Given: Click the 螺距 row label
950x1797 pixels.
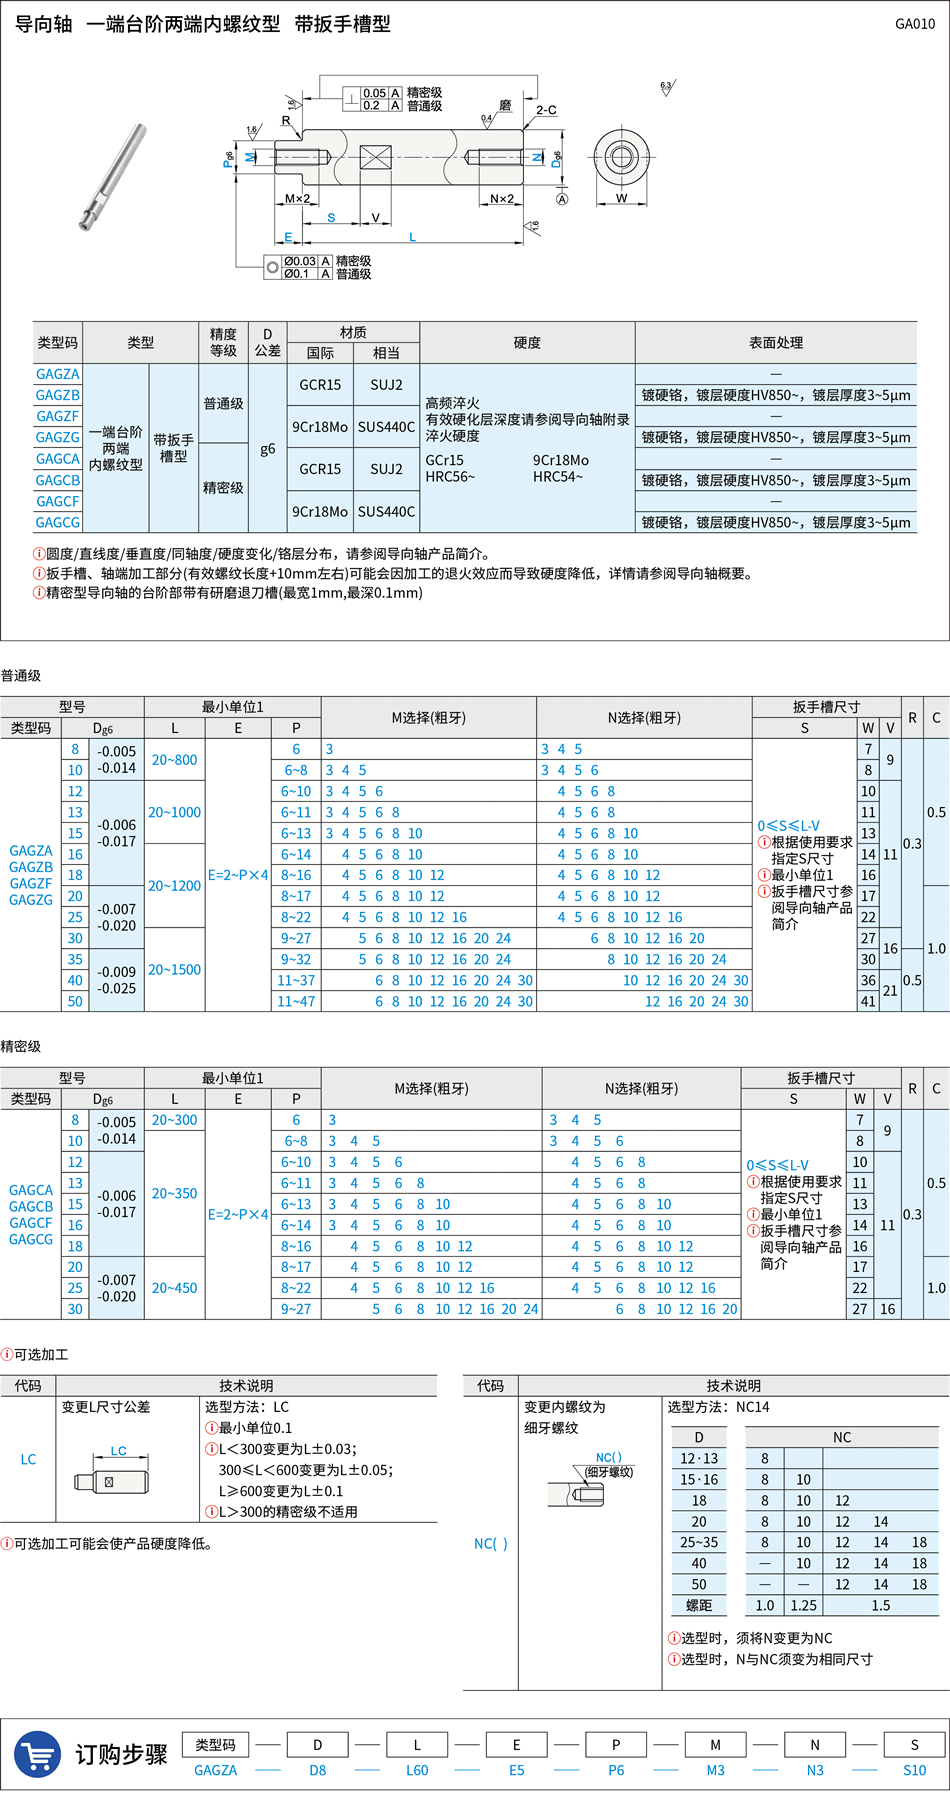Looking at the screenshot, I should 699,1605.
